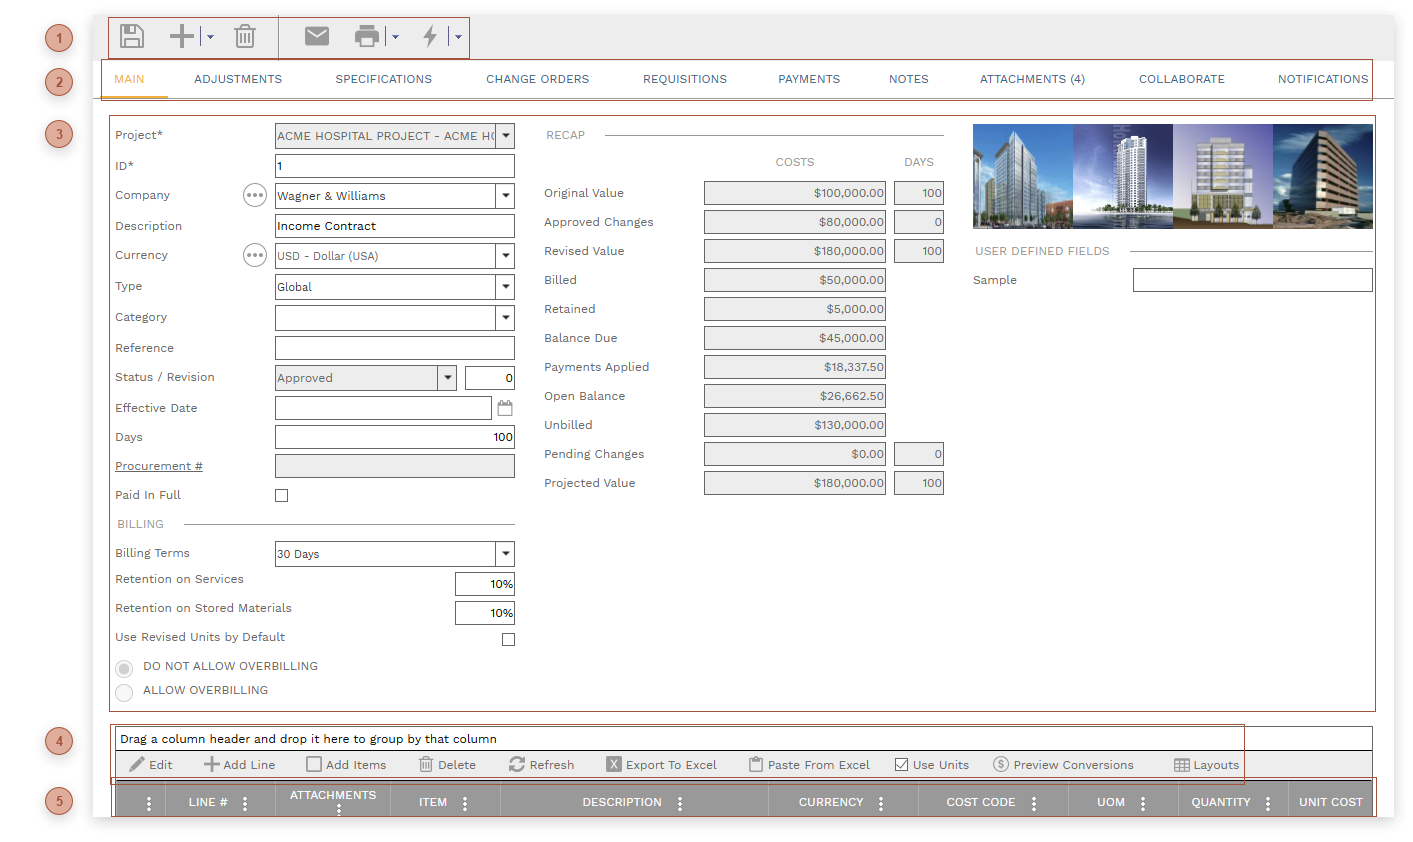Select the Allow Overbilling radio option
This screenshot has height=842, width=1413.
(x=124, y=692)
